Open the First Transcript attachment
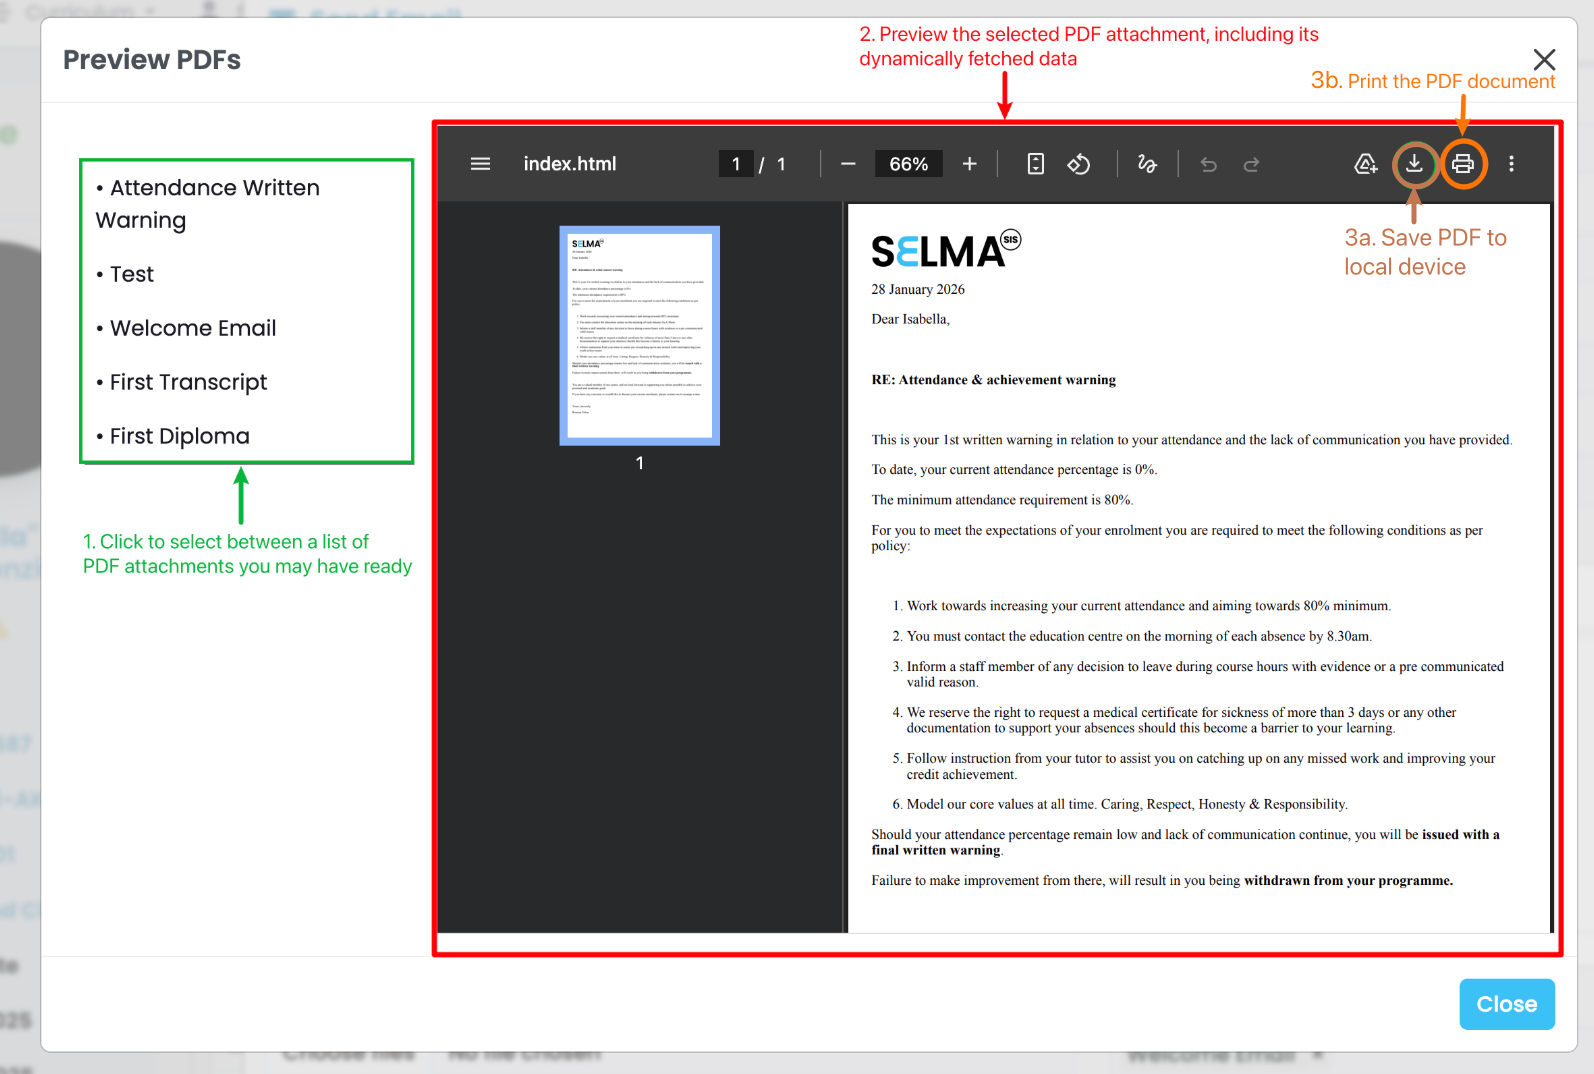The height and width of the screenshot is (1074, 1594). [188, 382]
